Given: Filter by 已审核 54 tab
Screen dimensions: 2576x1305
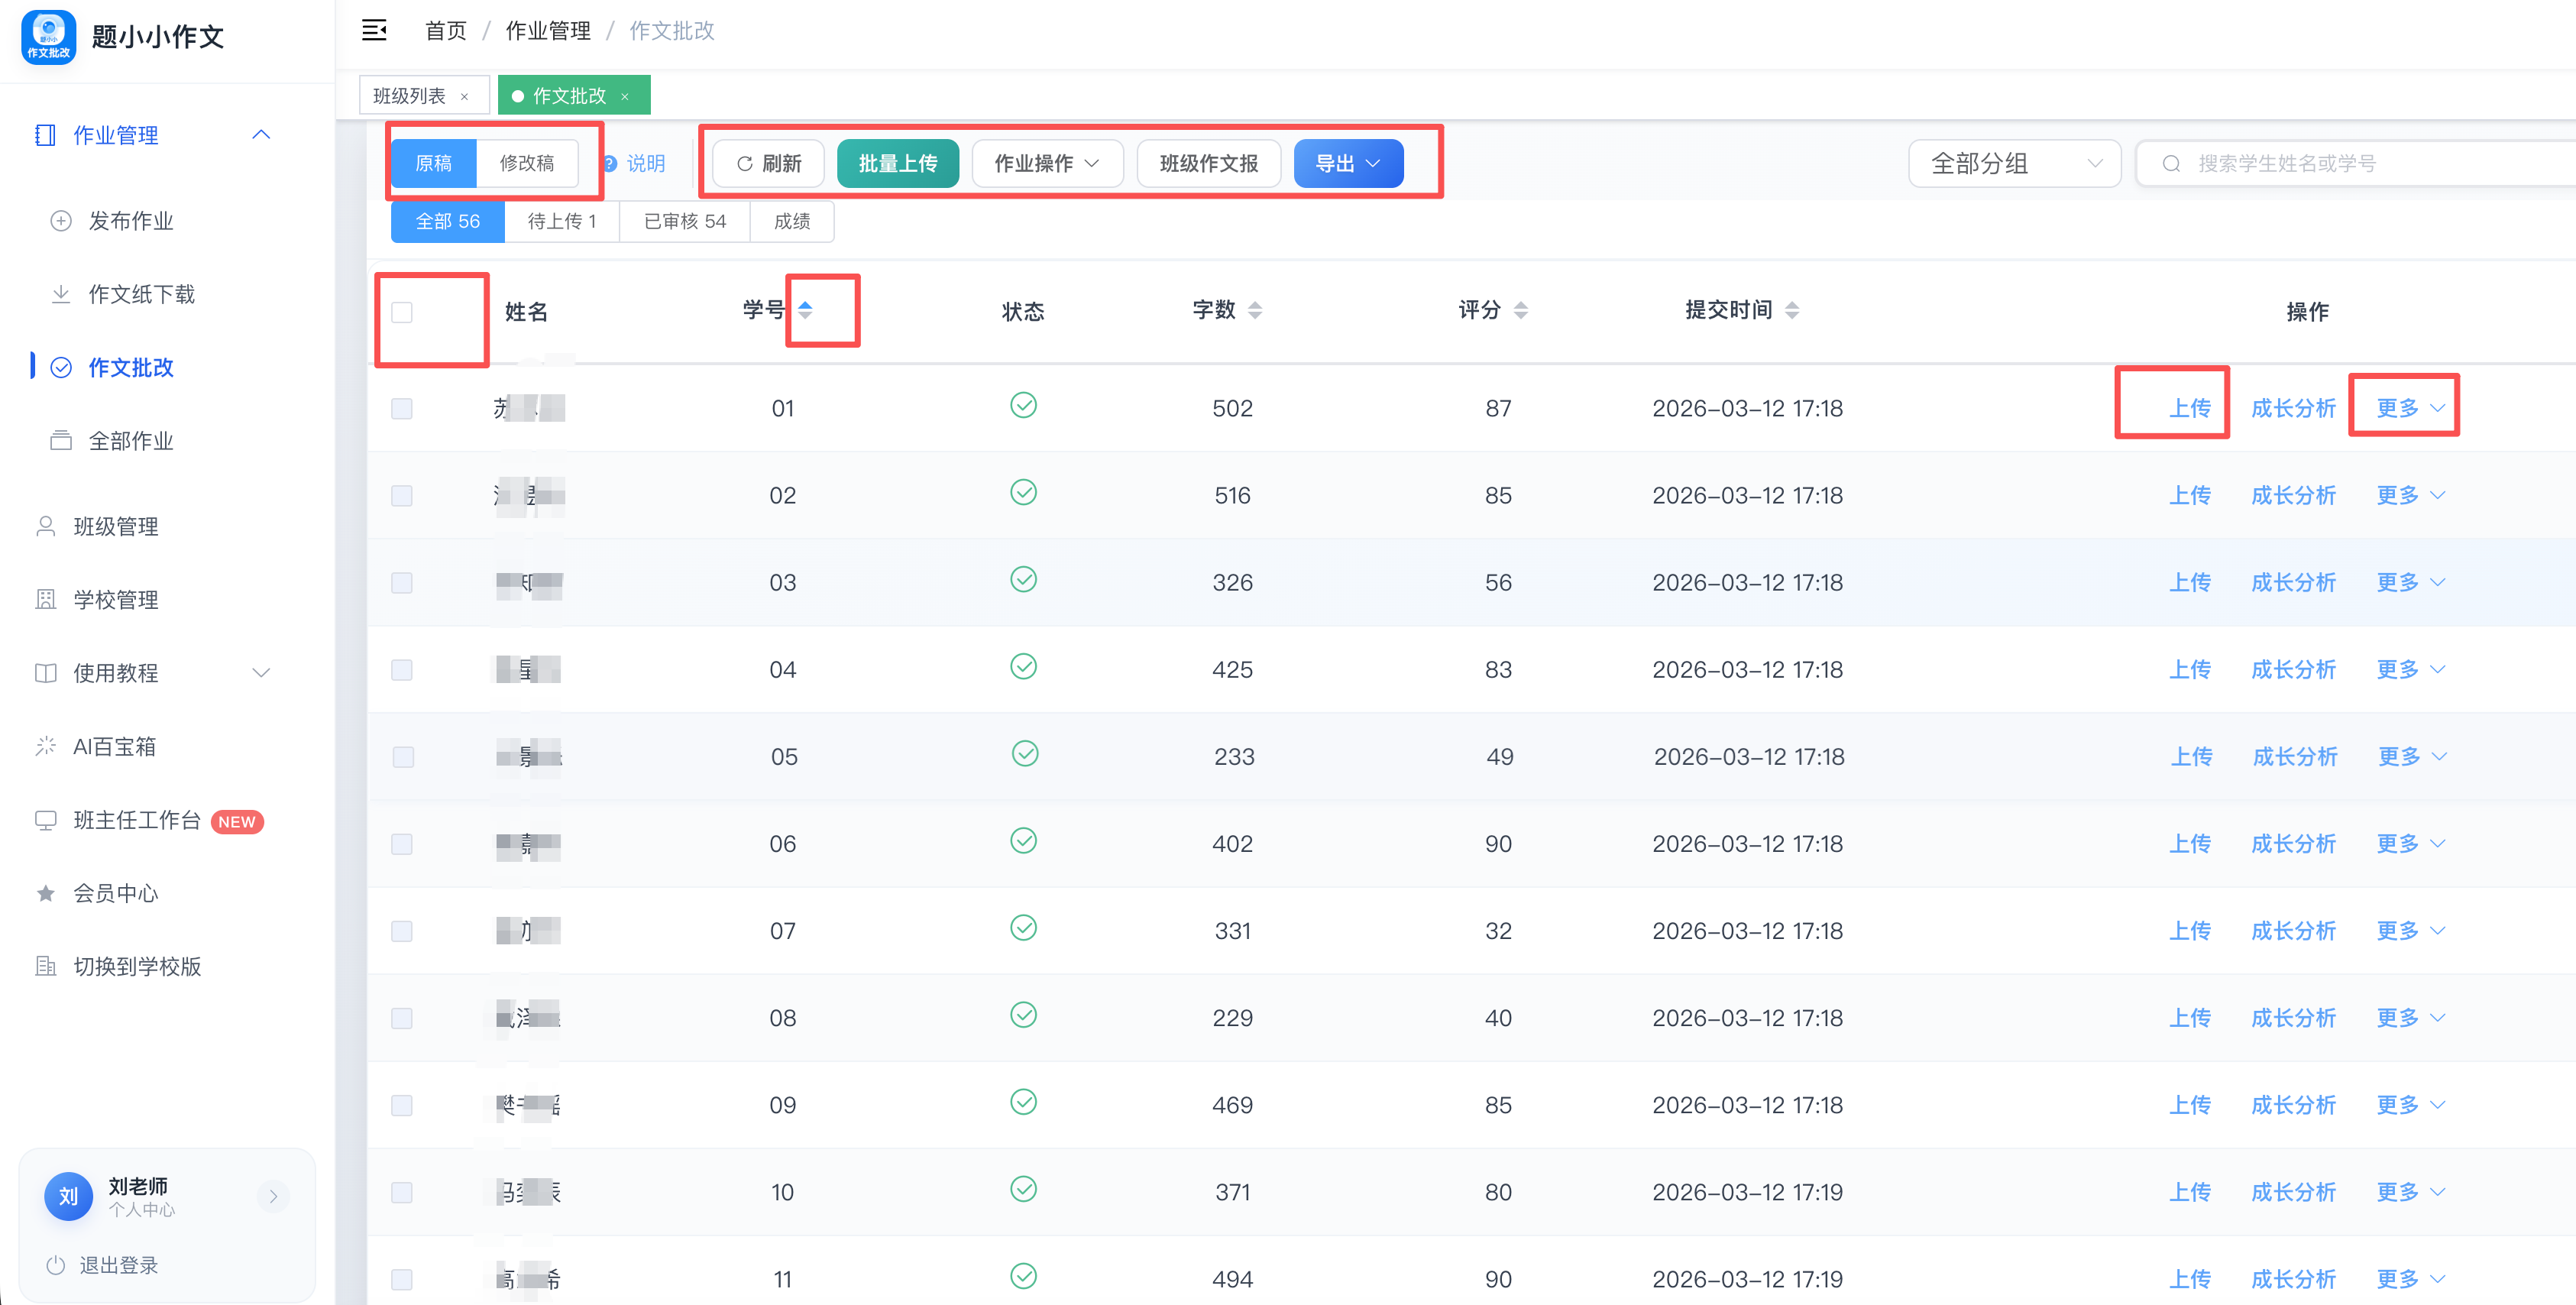Looking at the screenshot, I should 685,221.
